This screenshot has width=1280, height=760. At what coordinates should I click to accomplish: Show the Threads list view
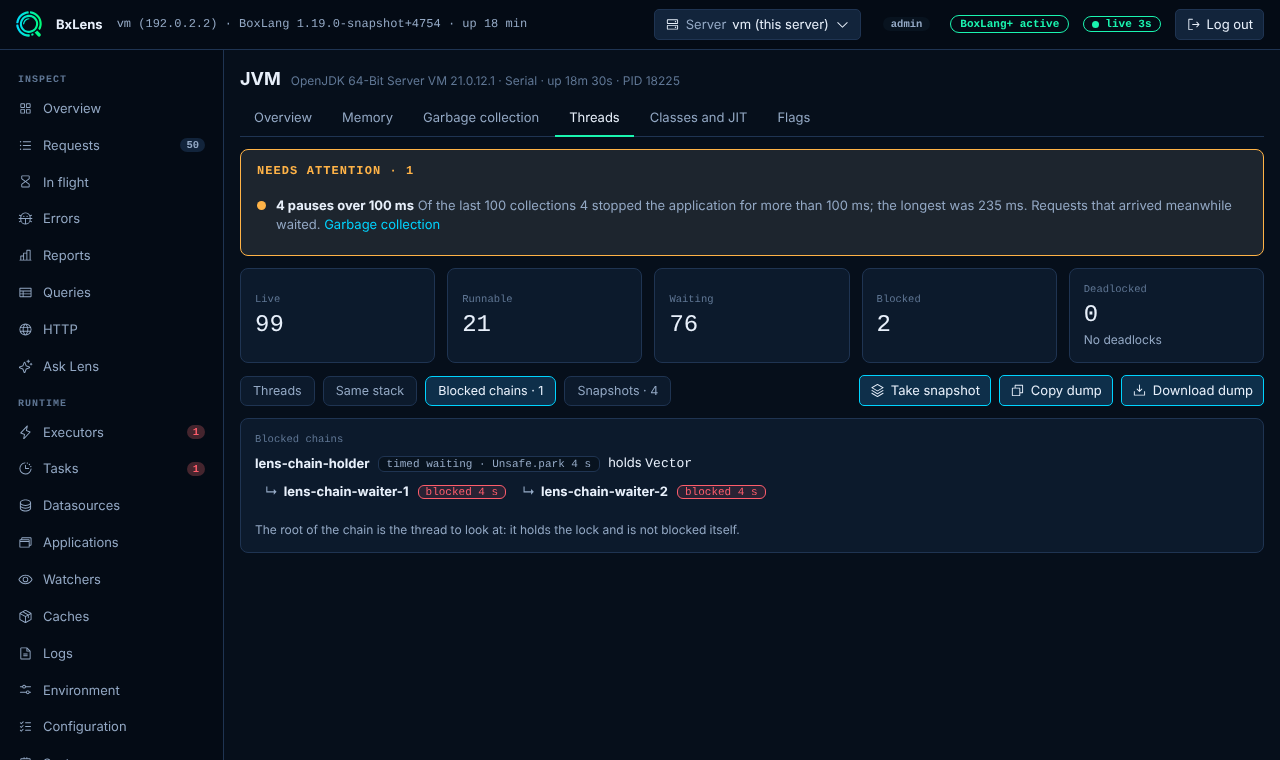click(277, 391)
